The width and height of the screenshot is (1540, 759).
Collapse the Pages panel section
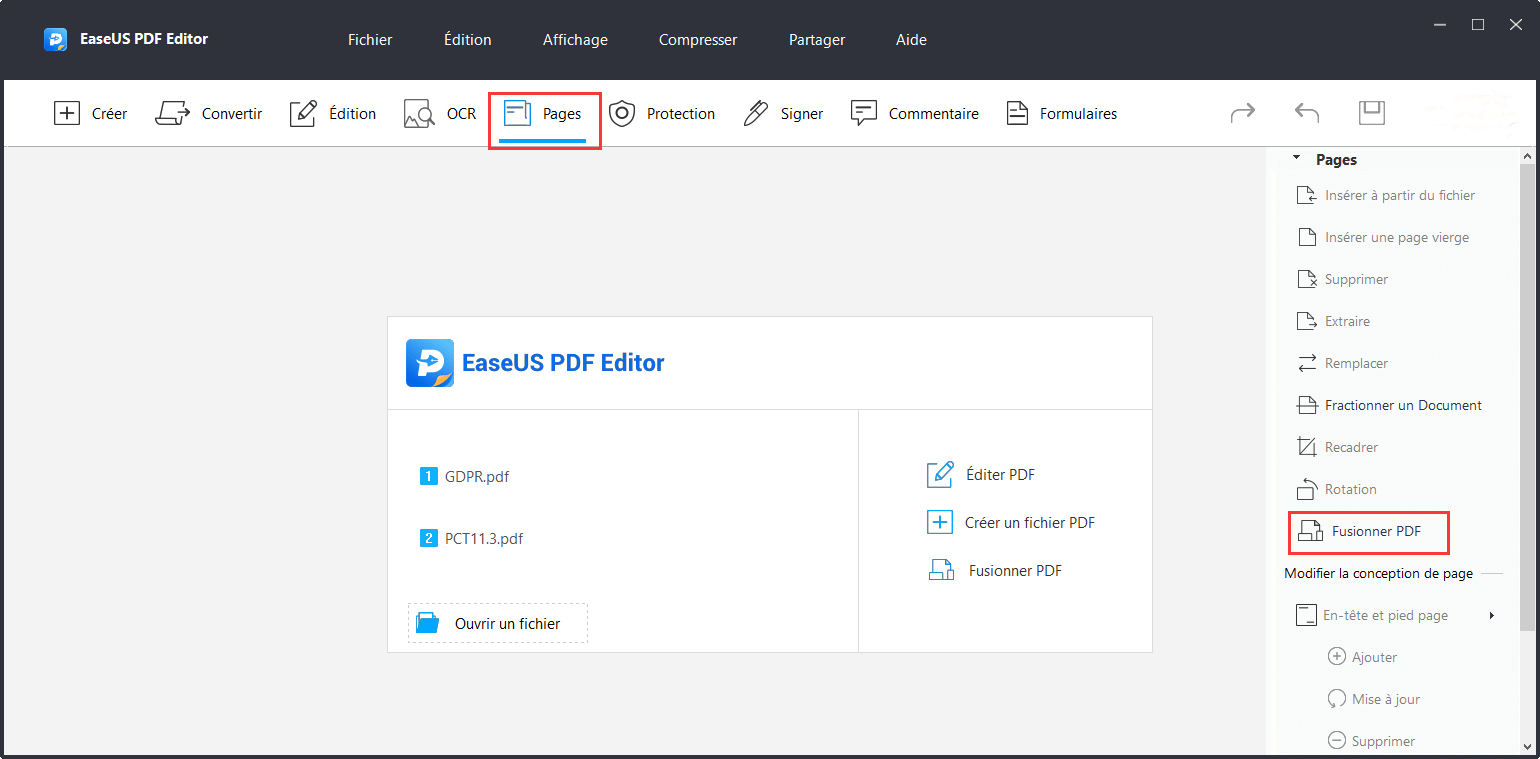pyautogui.click(x=1297, y=159)
